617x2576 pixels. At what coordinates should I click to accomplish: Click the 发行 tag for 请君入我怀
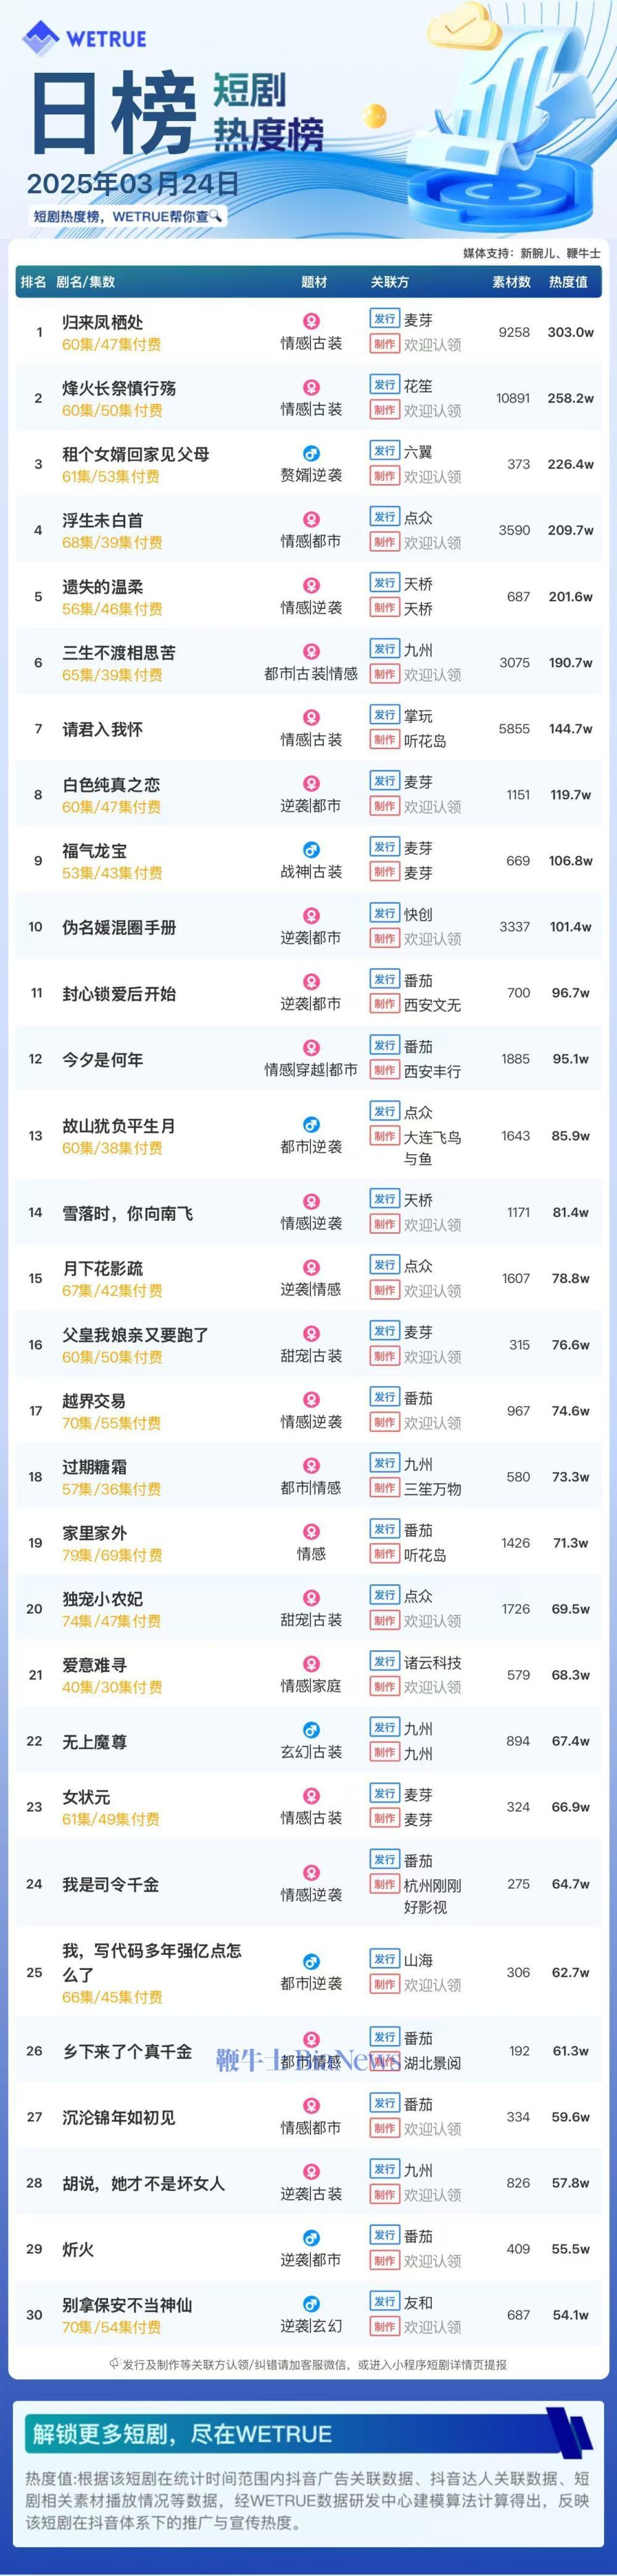click(385, 715)
